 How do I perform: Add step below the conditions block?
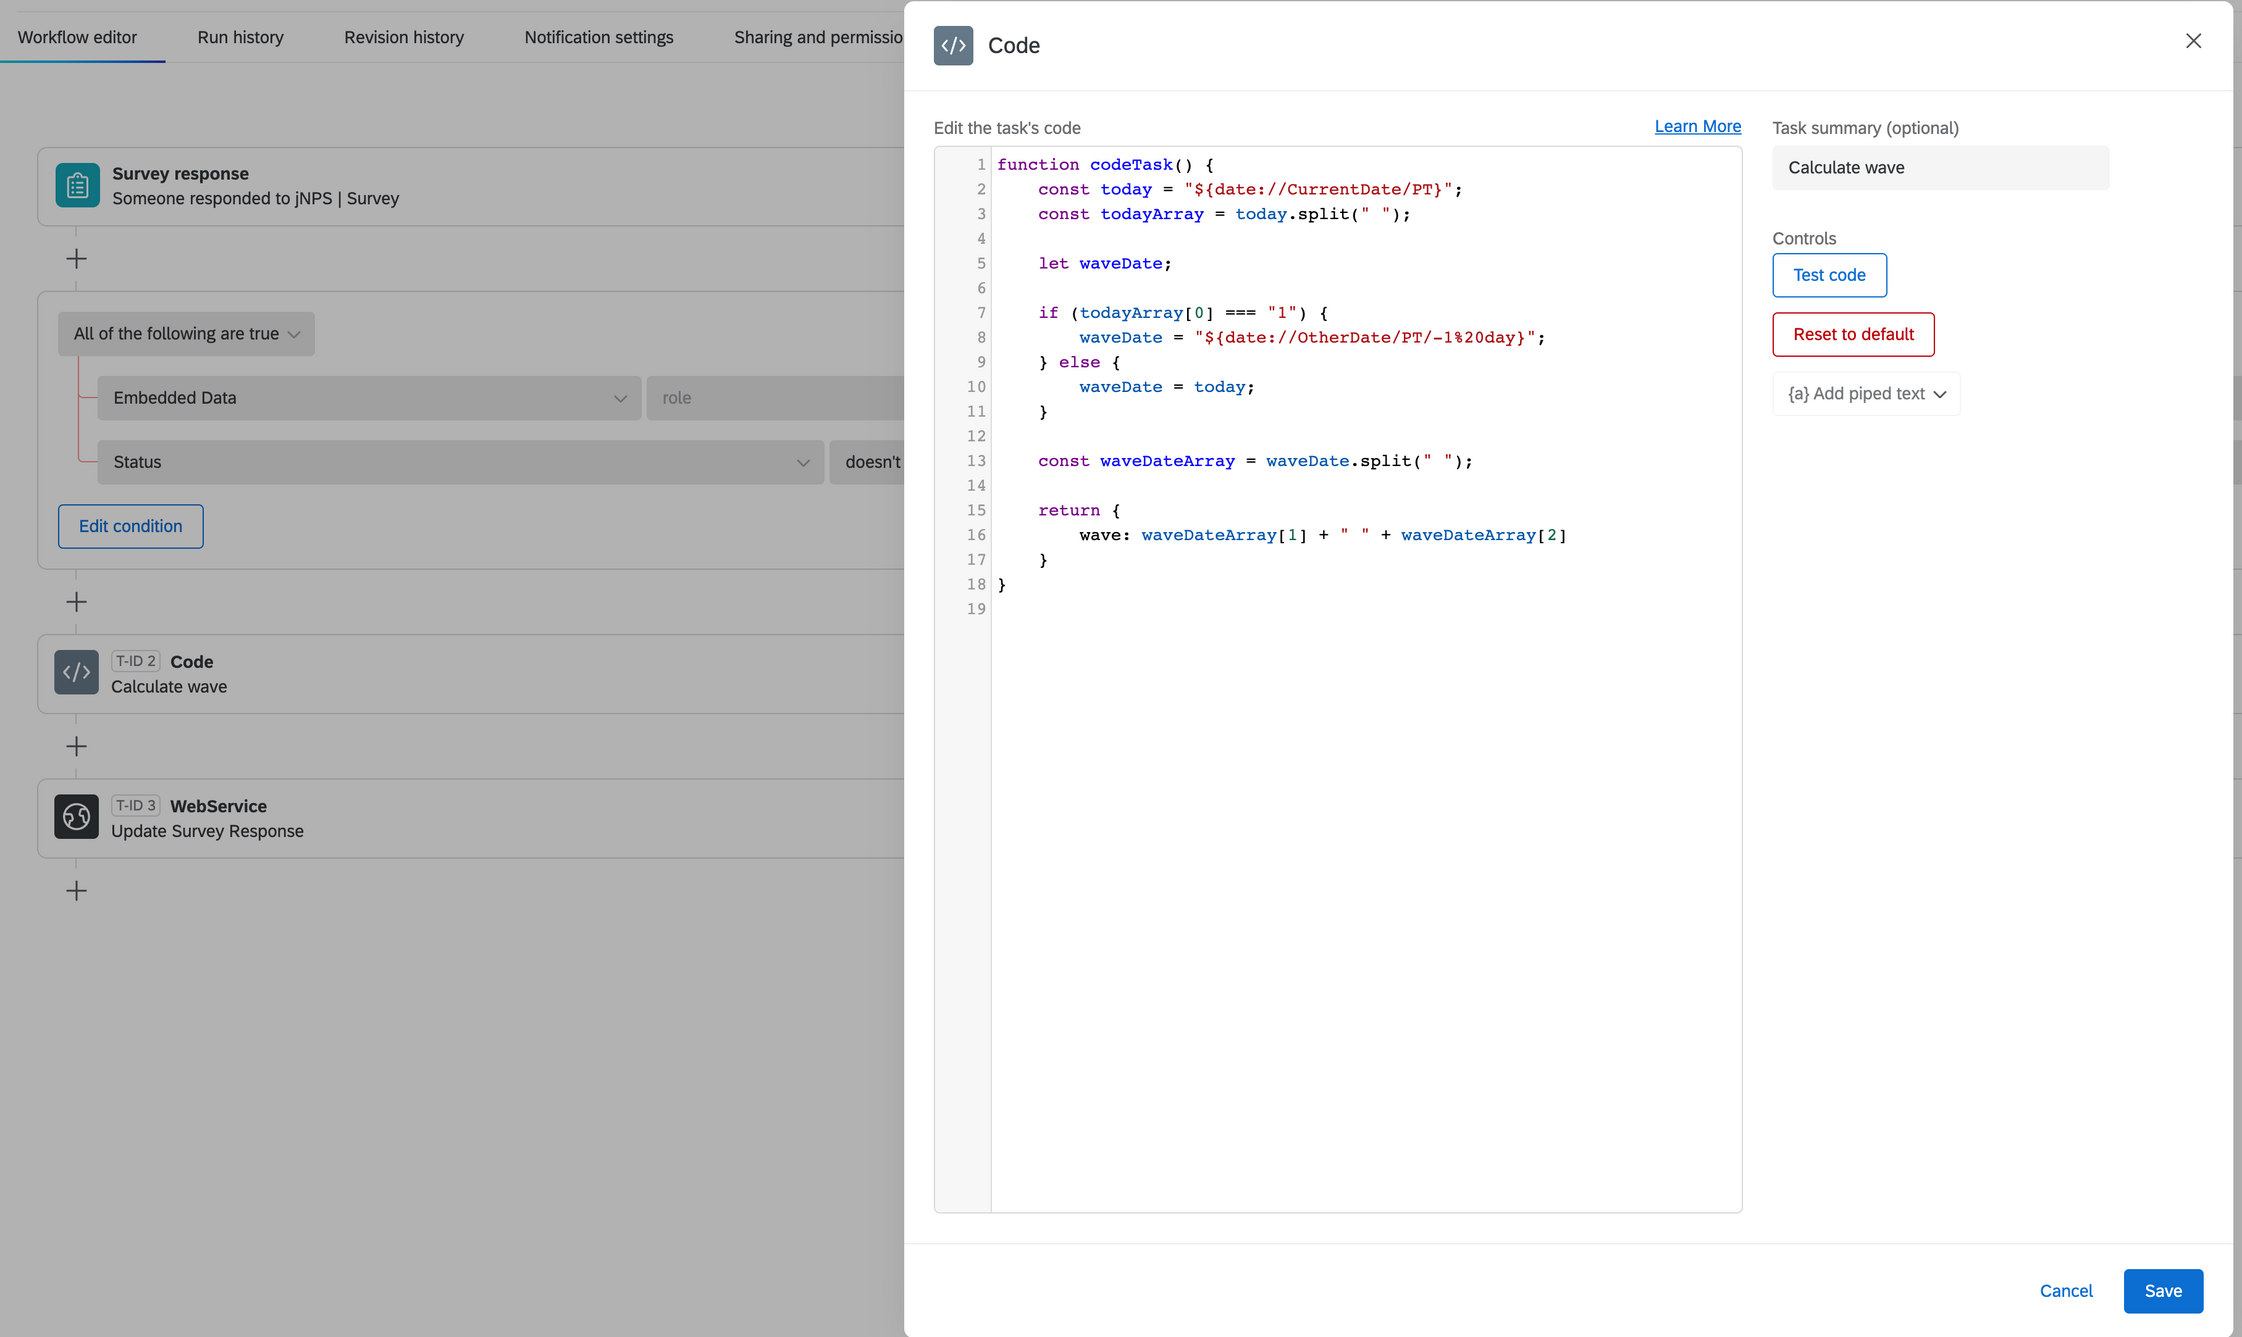pyautogui.click(x=76, y=602)
